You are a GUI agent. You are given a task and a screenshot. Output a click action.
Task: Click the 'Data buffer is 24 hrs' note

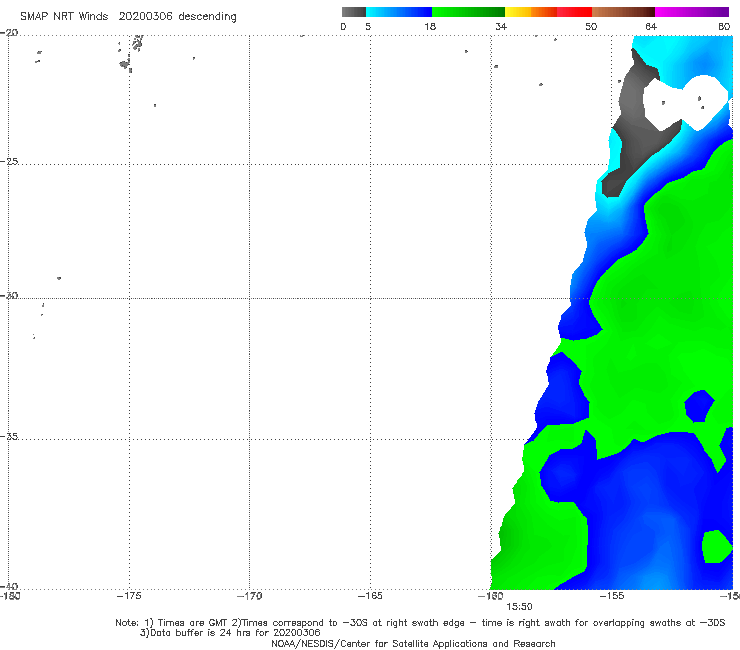coord(230,633)
